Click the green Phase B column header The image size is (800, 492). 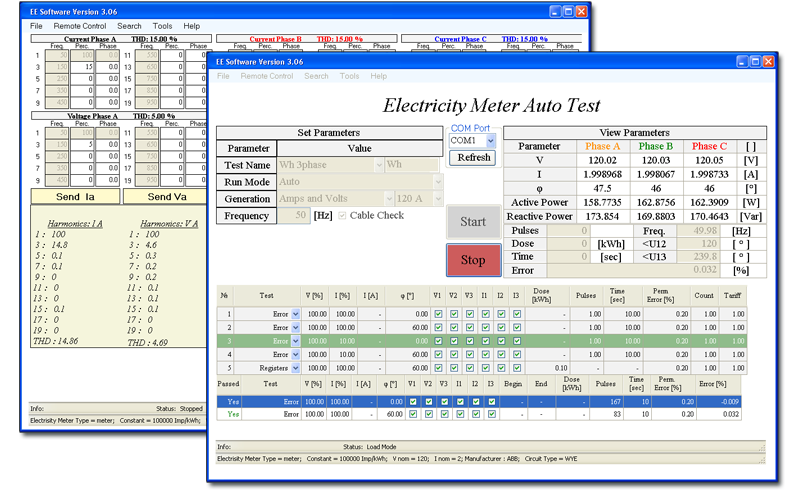pos(656,146)
